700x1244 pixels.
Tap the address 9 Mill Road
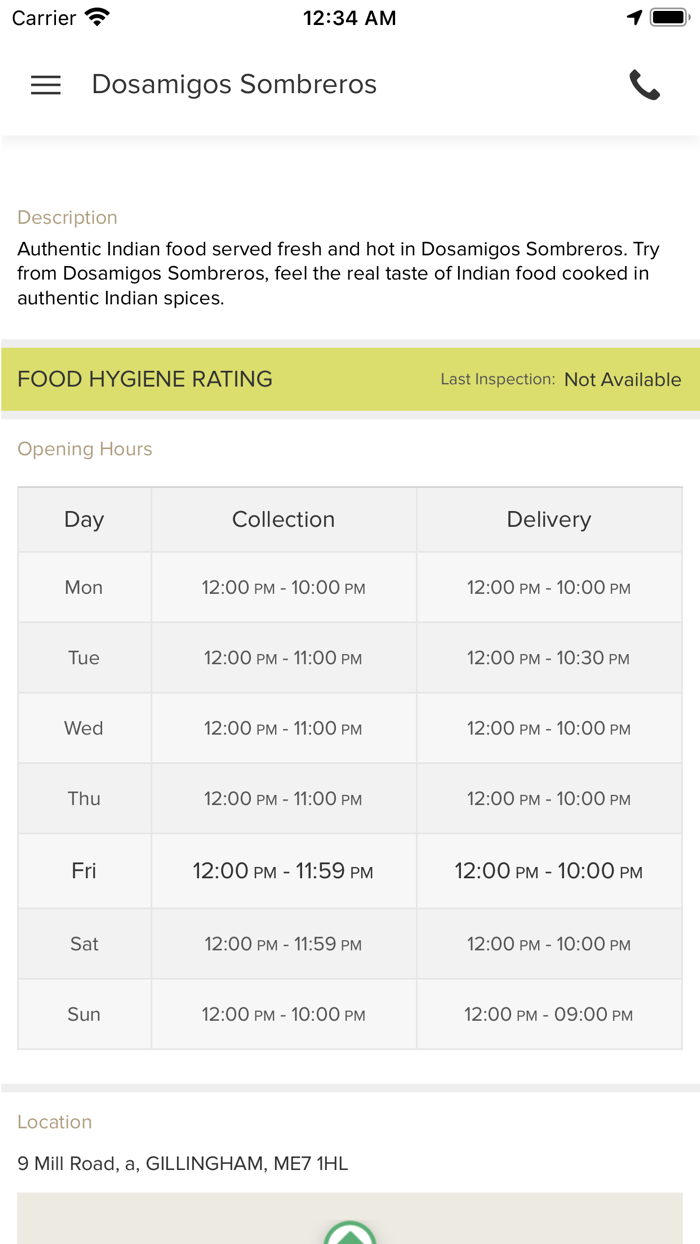click(x=182, y=1163)
